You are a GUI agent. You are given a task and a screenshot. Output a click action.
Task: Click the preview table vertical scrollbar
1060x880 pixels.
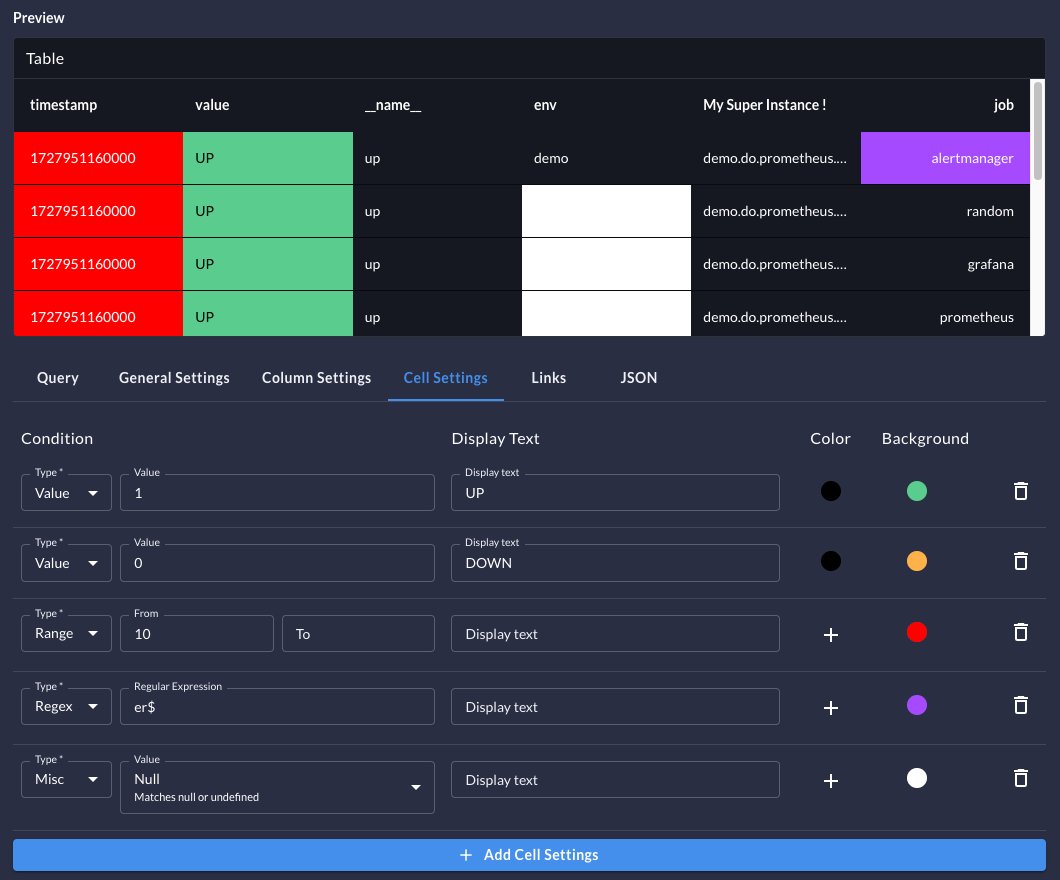(1038, 132)
